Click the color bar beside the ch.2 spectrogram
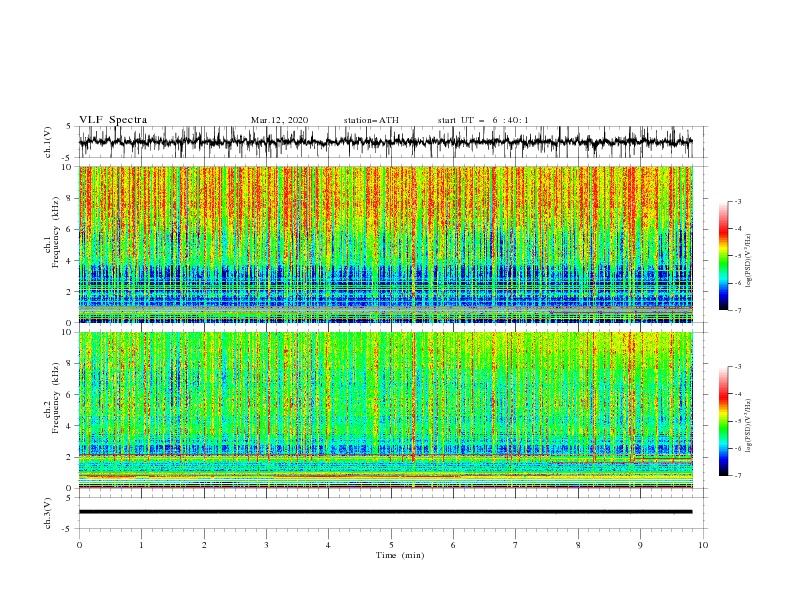This screenshot has height=612, width=792. pyautogui.click(x=723, y=421)
